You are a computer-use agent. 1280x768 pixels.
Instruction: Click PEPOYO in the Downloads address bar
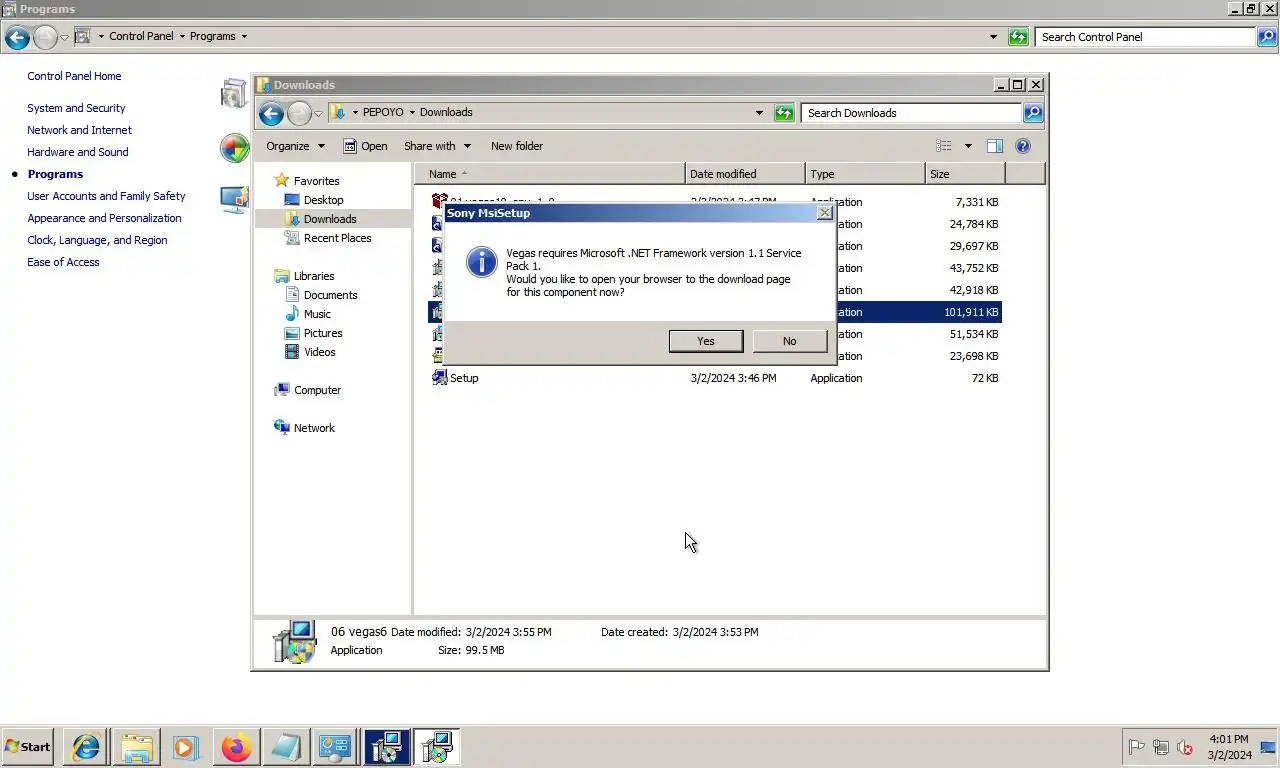[382, 112]
